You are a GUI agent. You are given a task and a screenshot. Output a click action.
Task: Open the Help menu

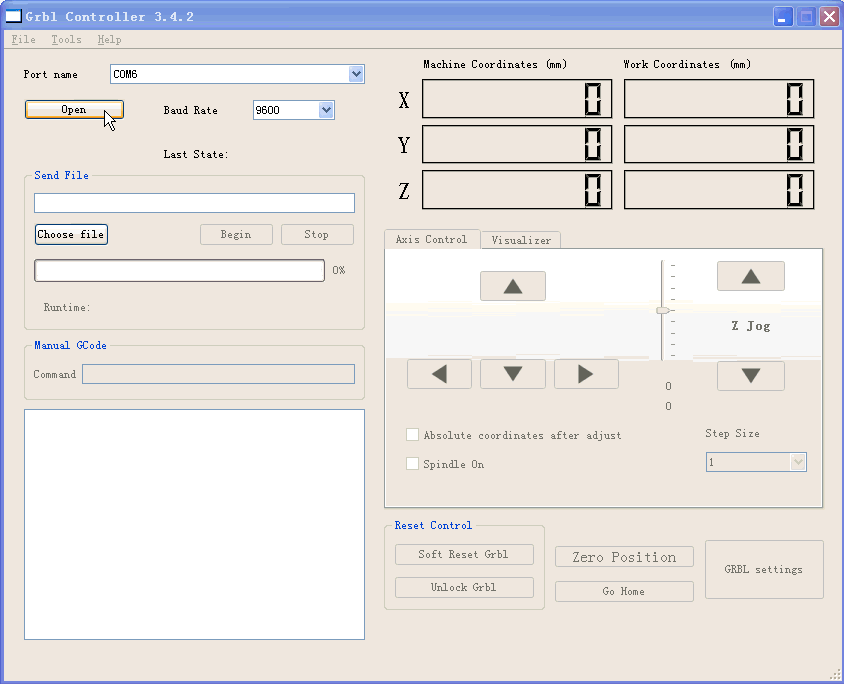[x=109, y=39]
